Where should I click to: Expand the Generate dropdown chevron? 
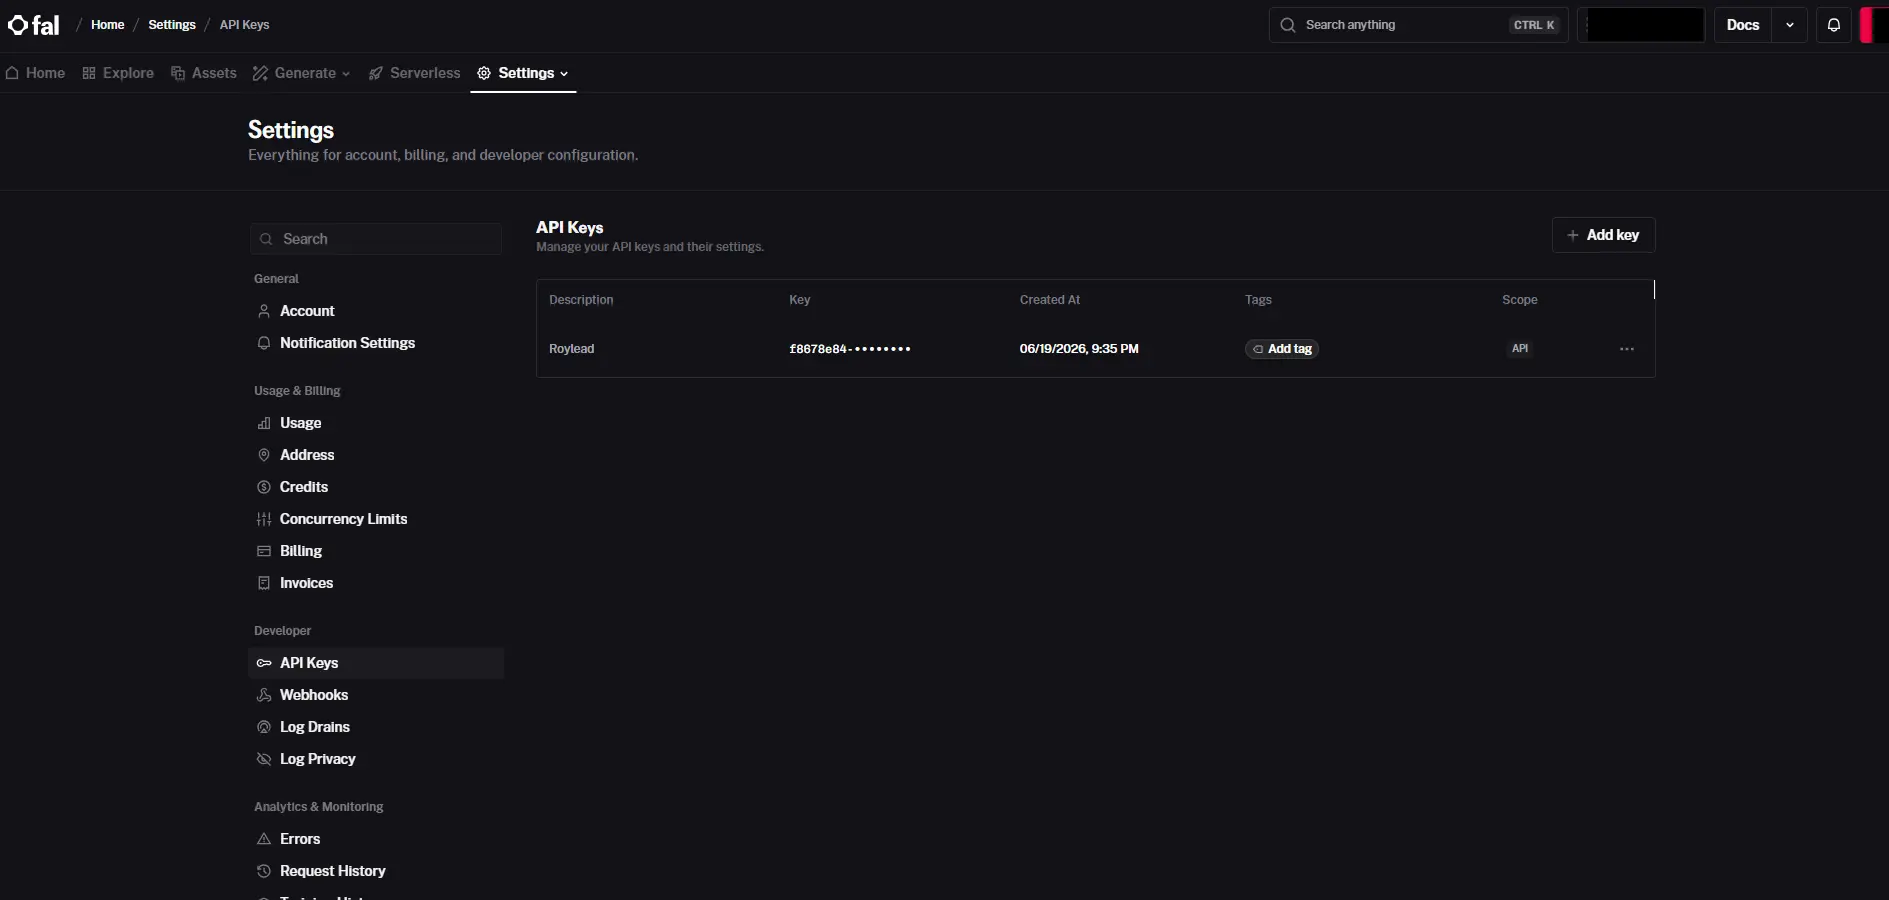point(346,74)
